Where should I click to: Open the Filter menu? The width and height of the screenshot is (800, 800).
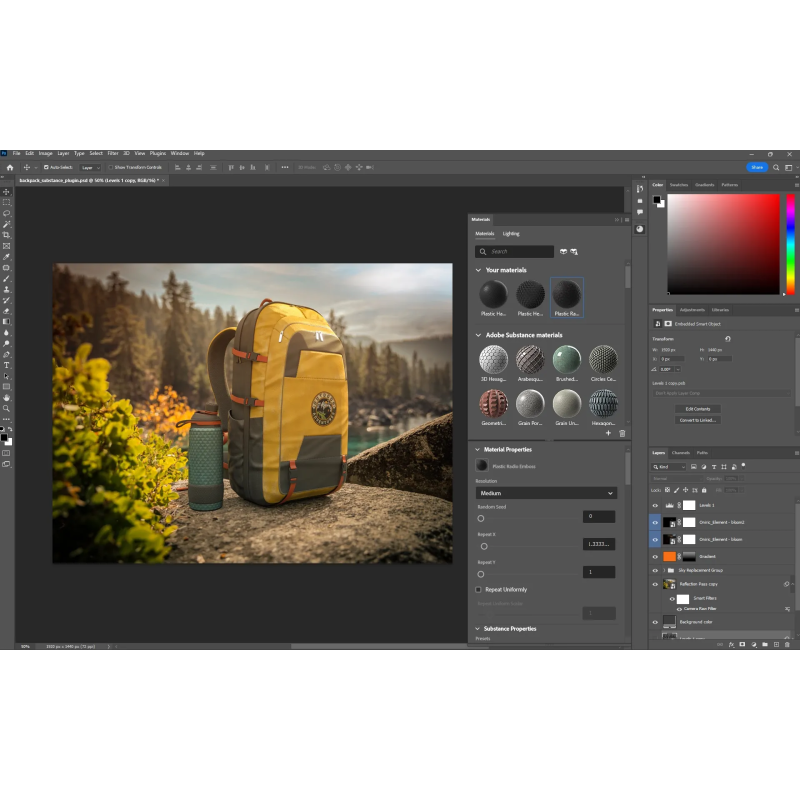[x=112, y=153]
